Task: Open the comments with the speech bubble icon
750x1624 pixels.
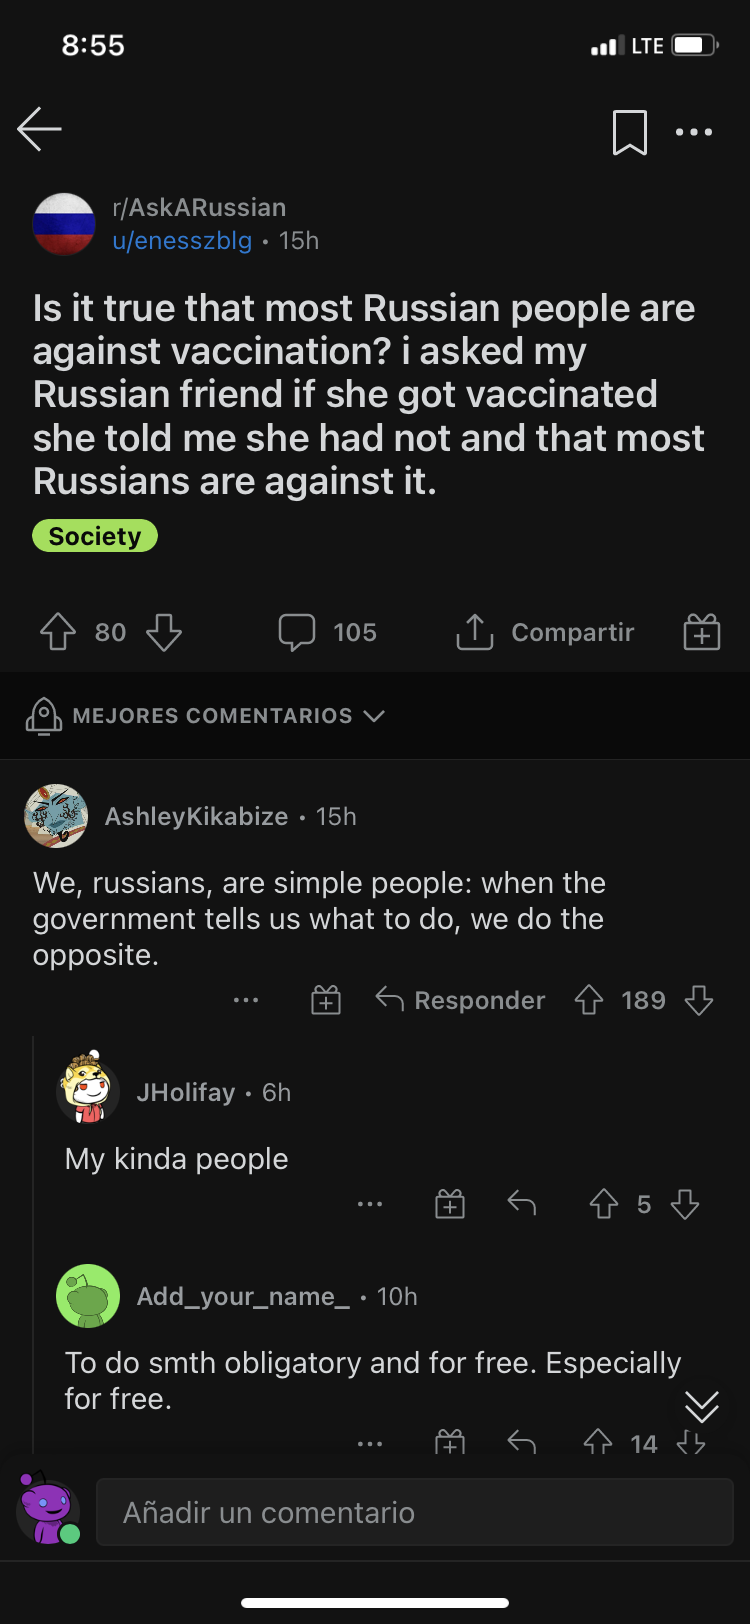Action: point(297,631)
